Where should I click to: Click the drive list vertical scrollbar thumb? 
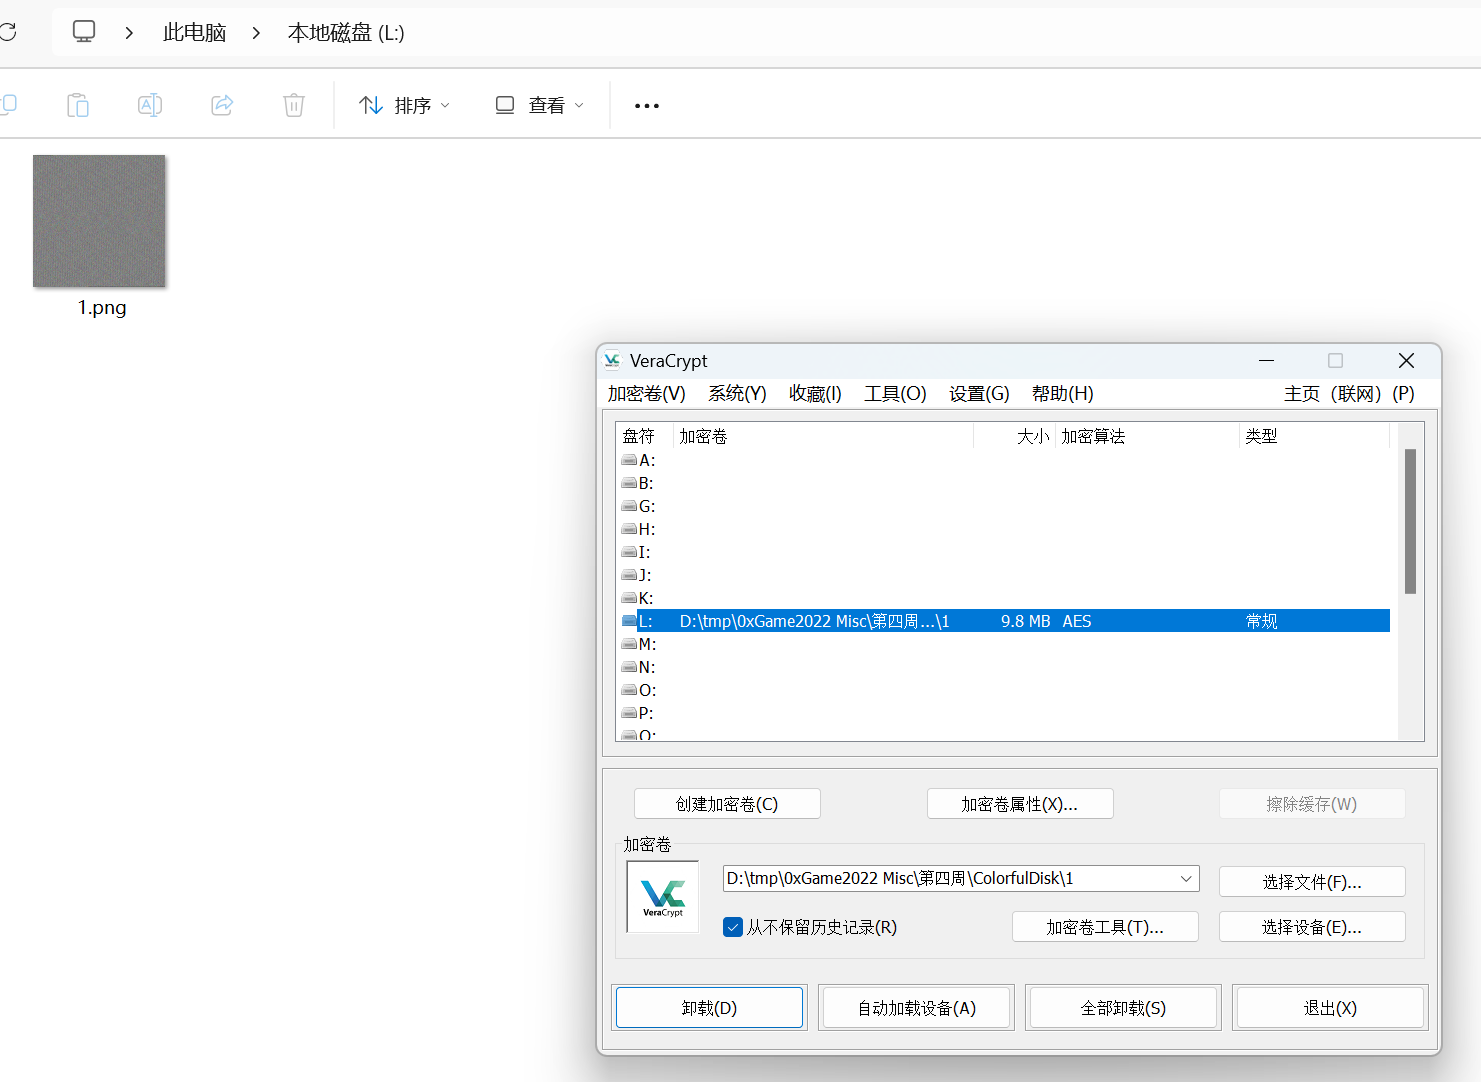pos(1410,521)
